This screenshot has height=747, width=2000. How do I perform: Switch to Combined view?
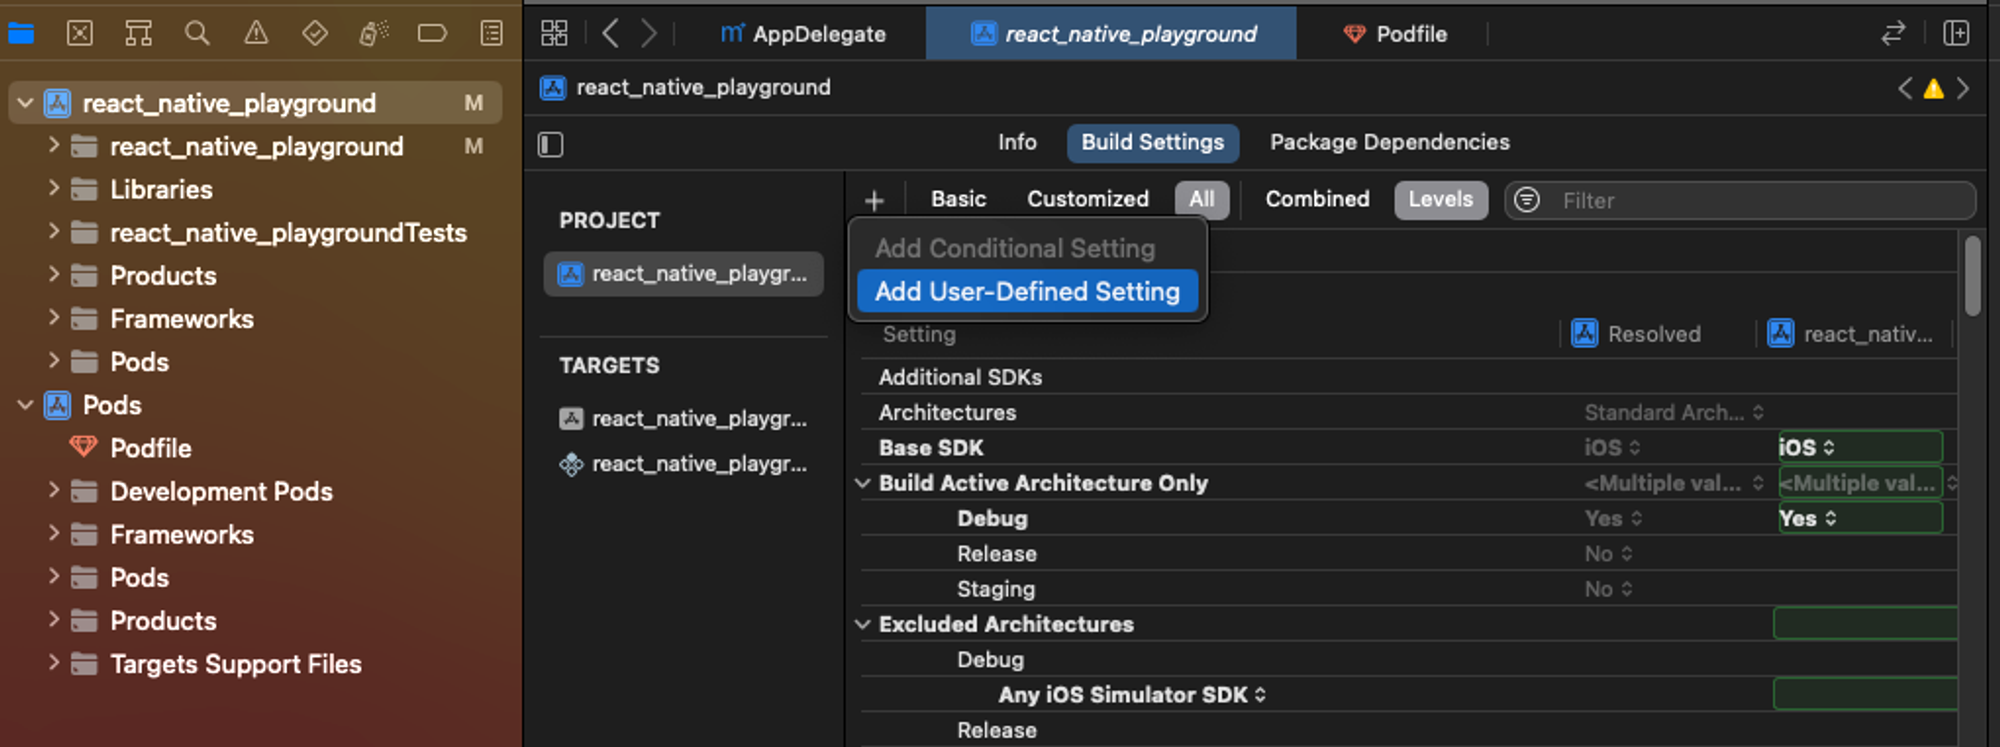1317,200
